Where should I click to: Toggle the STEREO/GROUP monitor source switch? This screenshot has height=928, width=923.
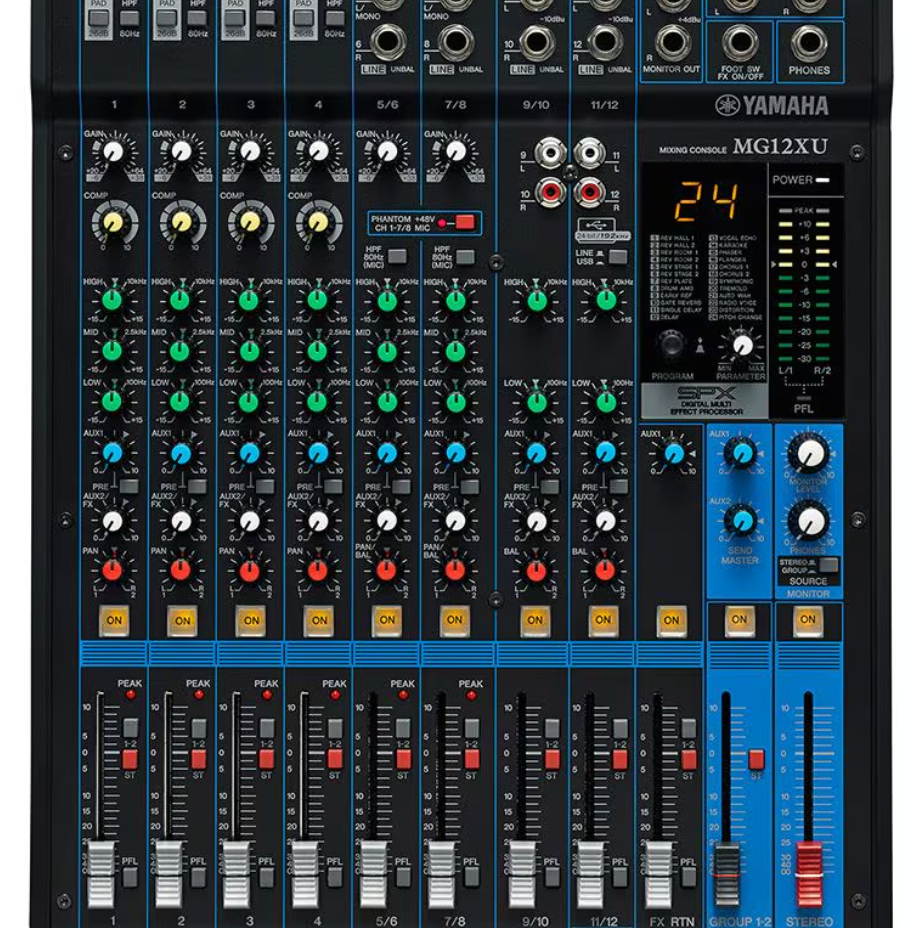pyautogui.click(x=828, y=565)
